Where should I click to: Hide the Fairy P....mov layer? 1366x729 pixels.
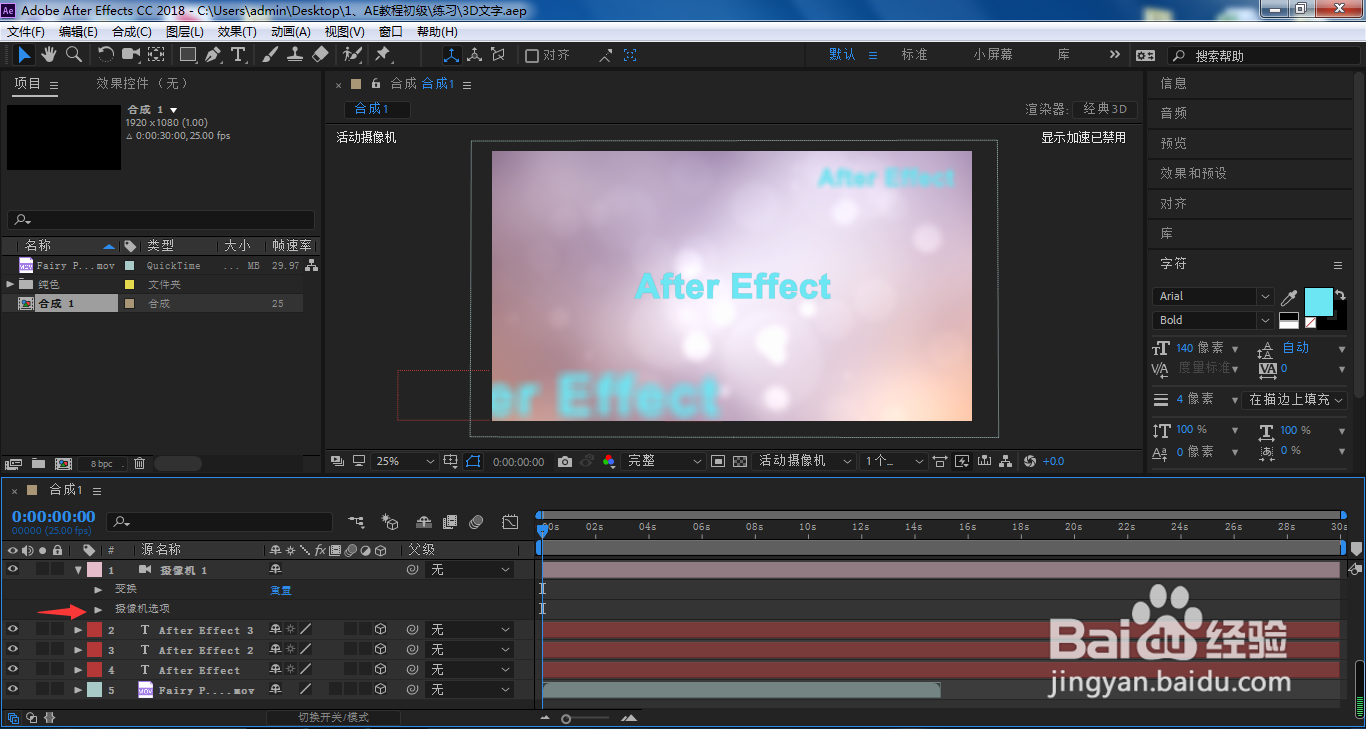pos(13,689)
